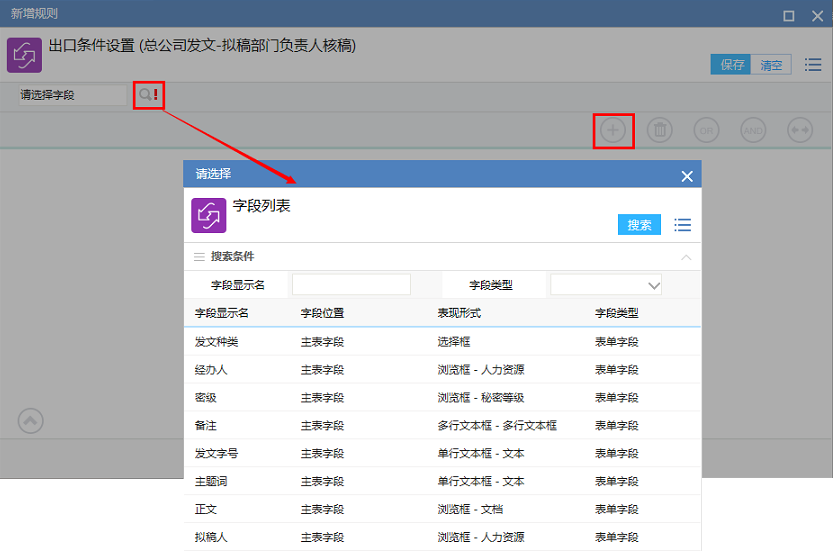Collapse the 搜索条件 section chevron
Screen dimensions: 833x551
pyautogui.click(x=686, y=257)
